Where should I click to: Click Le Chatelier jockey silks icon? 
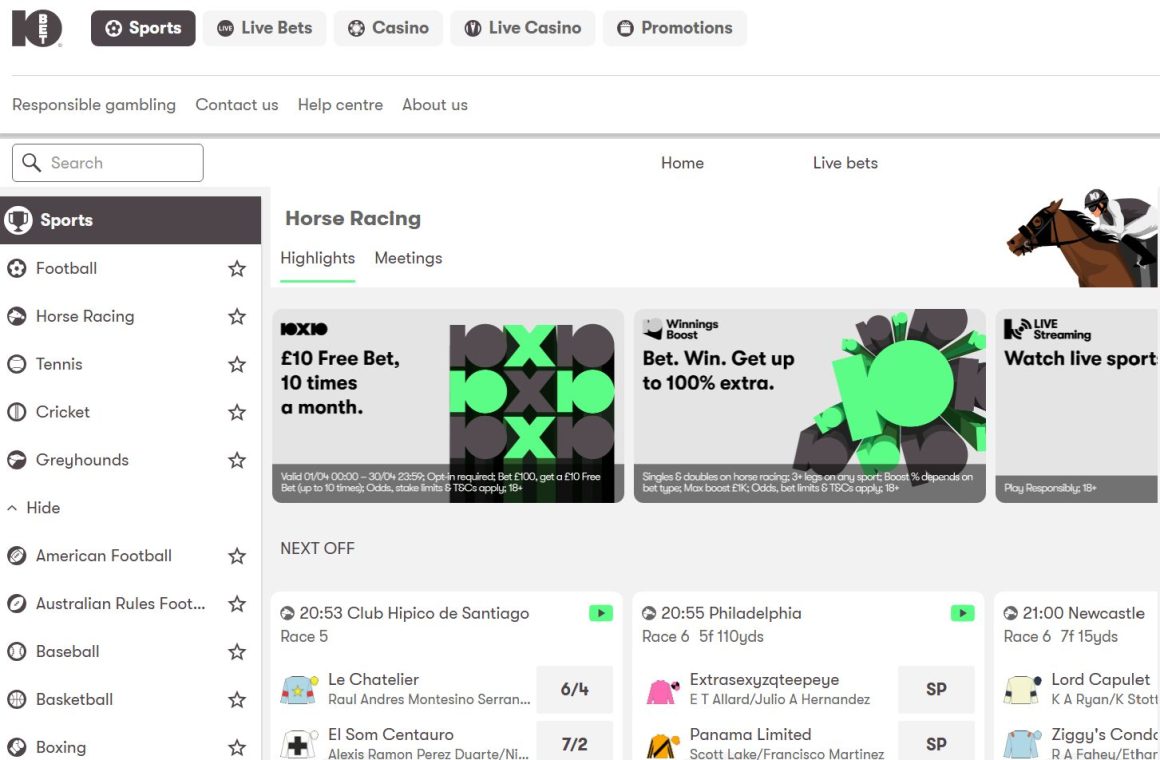[x=299, y=690]
